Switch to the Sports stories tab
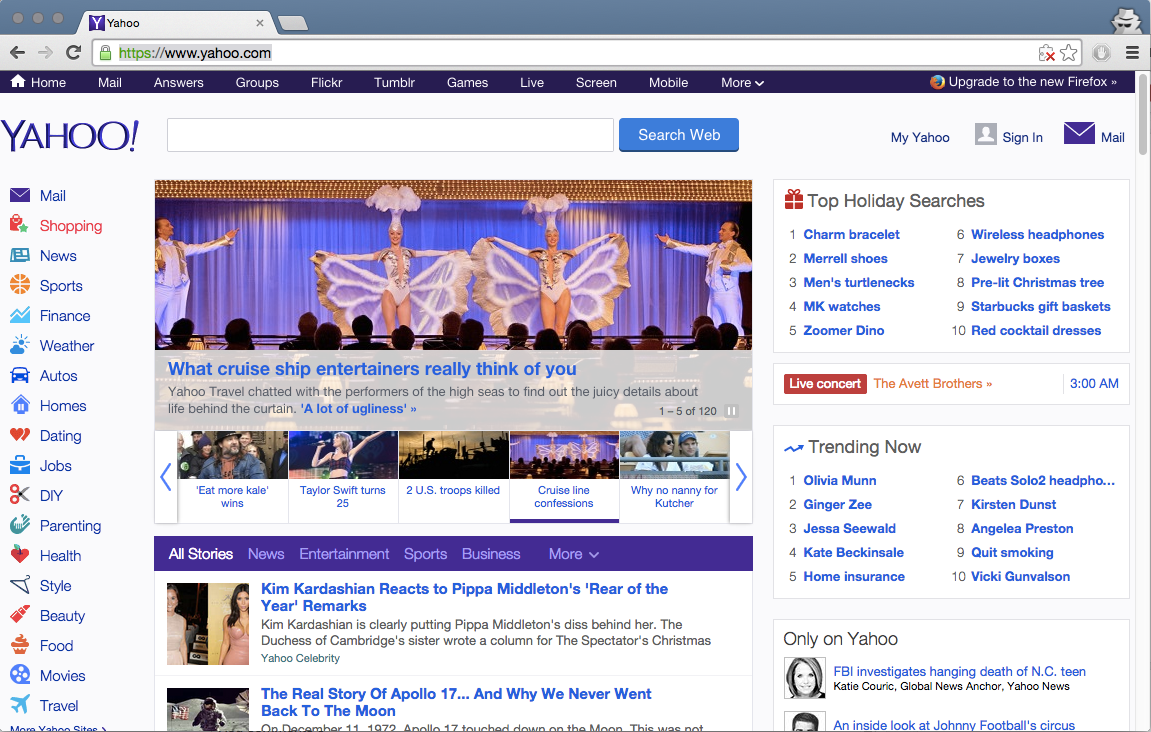1151x732 pixels. [x=425, y=554]
